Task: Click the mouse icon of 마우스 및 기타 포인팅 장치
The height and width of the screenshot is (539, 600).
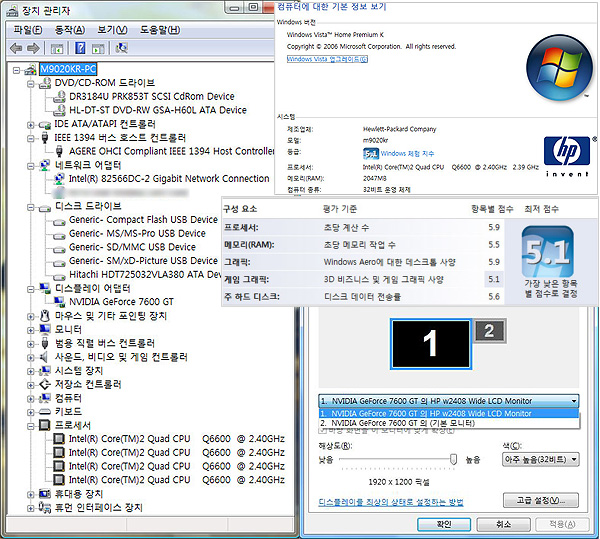Action: point(45,316)
